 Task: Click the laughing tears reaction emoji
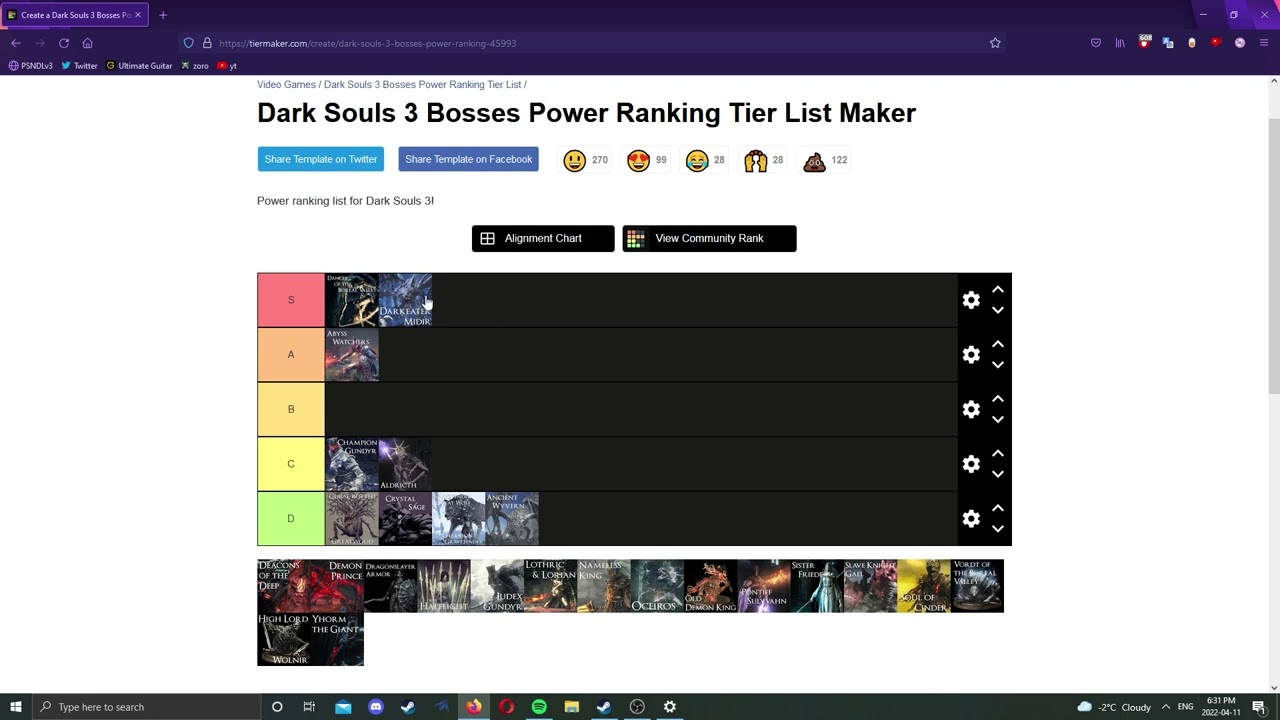[x=697, y=160]
